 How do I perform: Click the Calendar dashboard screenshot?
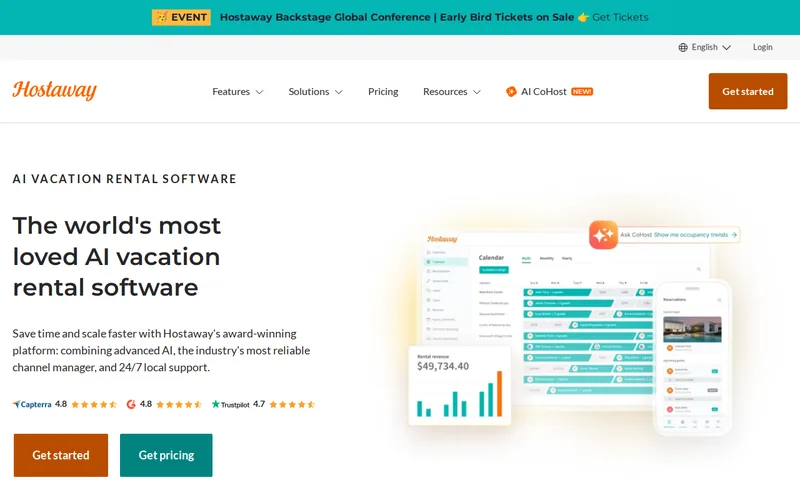coord(564,319)
